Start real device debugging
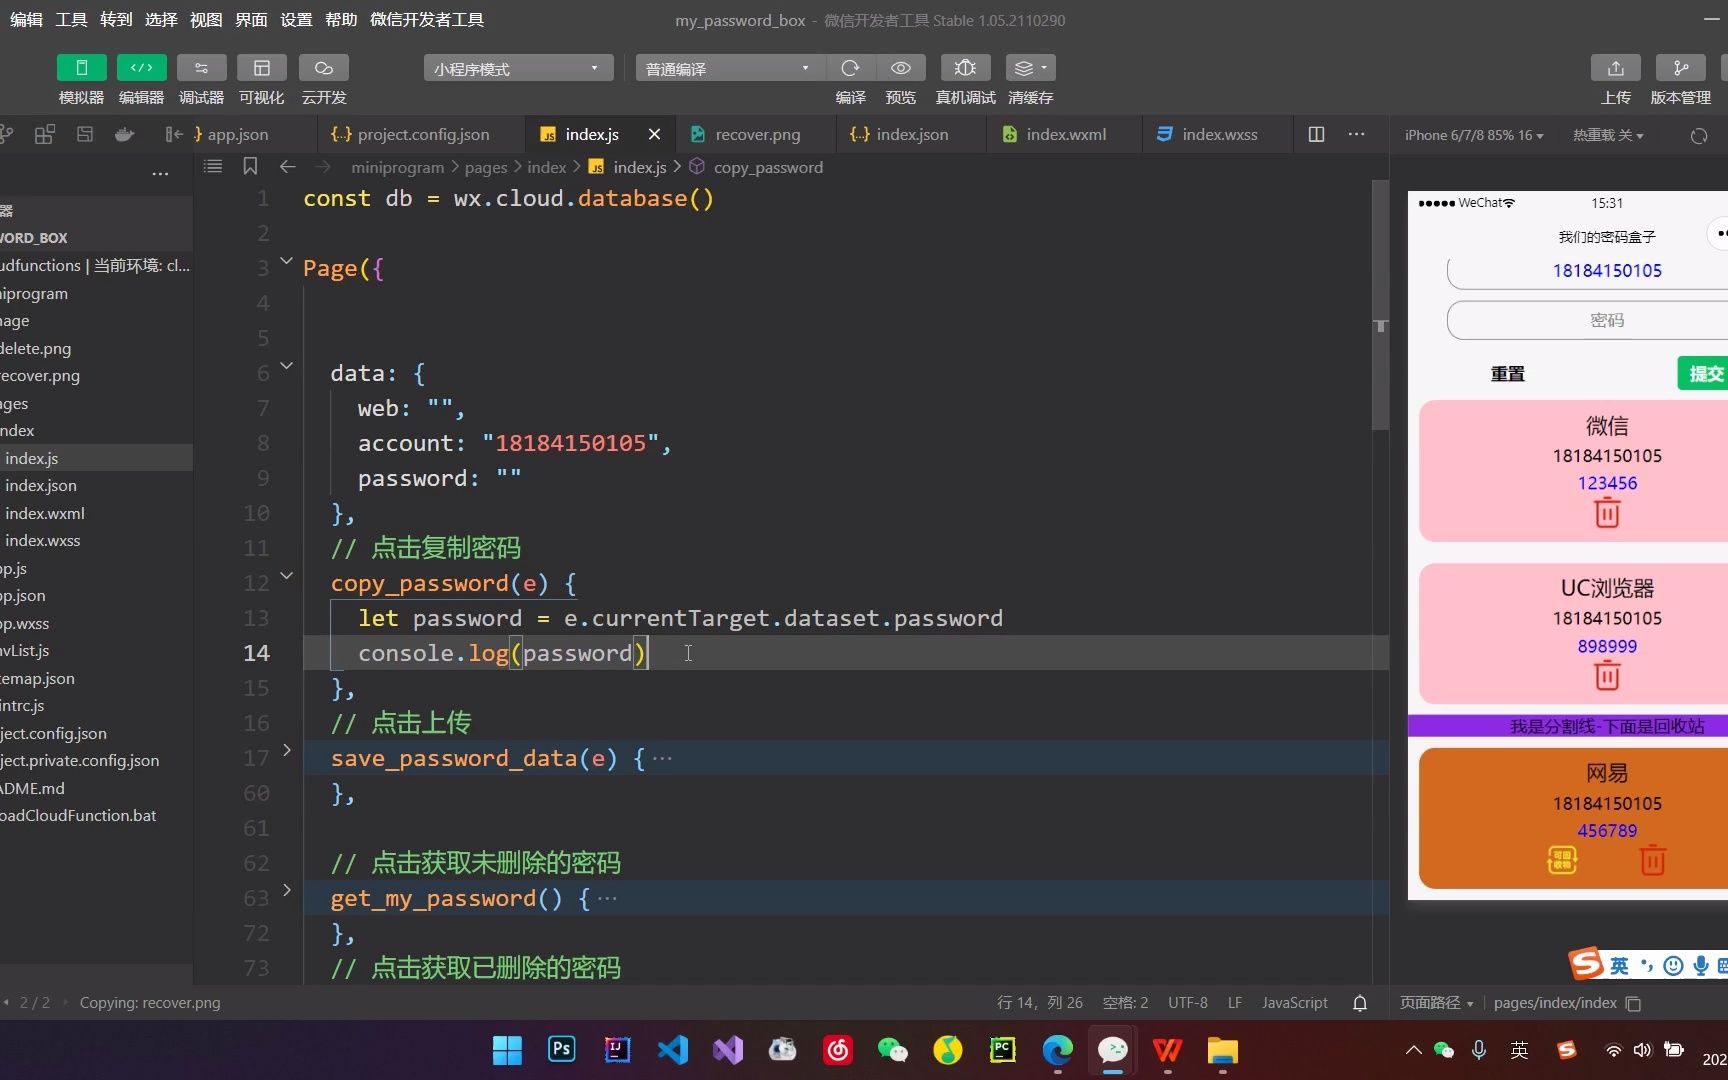1728x1080 pixels. pyautogui.click(x=965, y=68)
